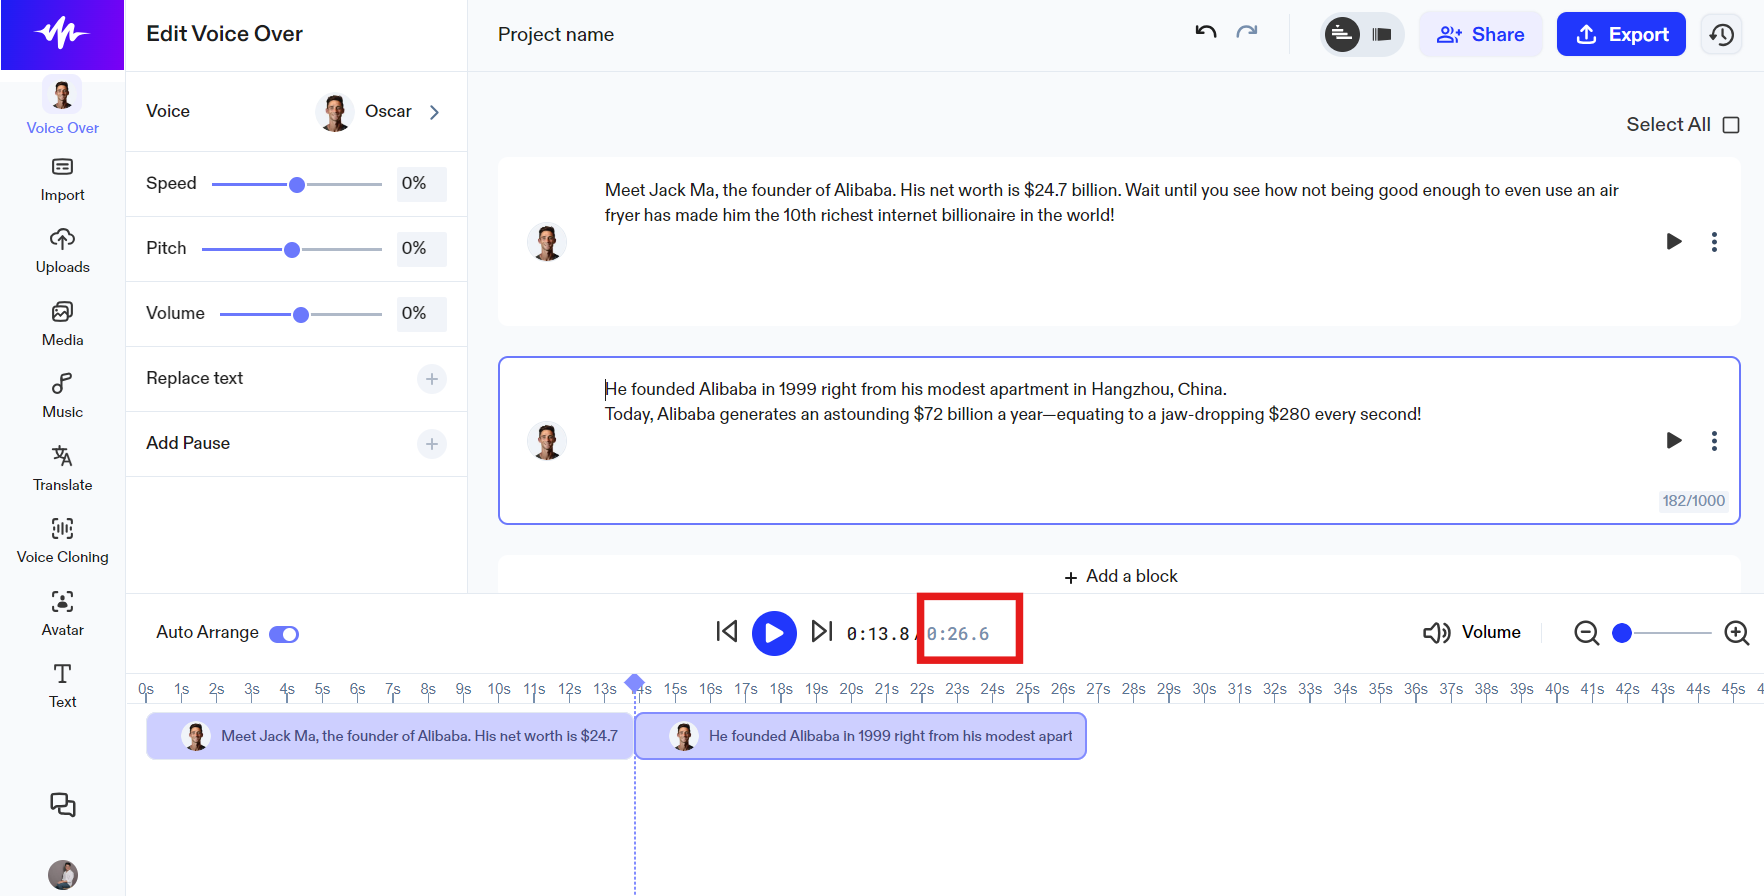
Task: Open options menu for first voice block
Action: pos(1714,242)
